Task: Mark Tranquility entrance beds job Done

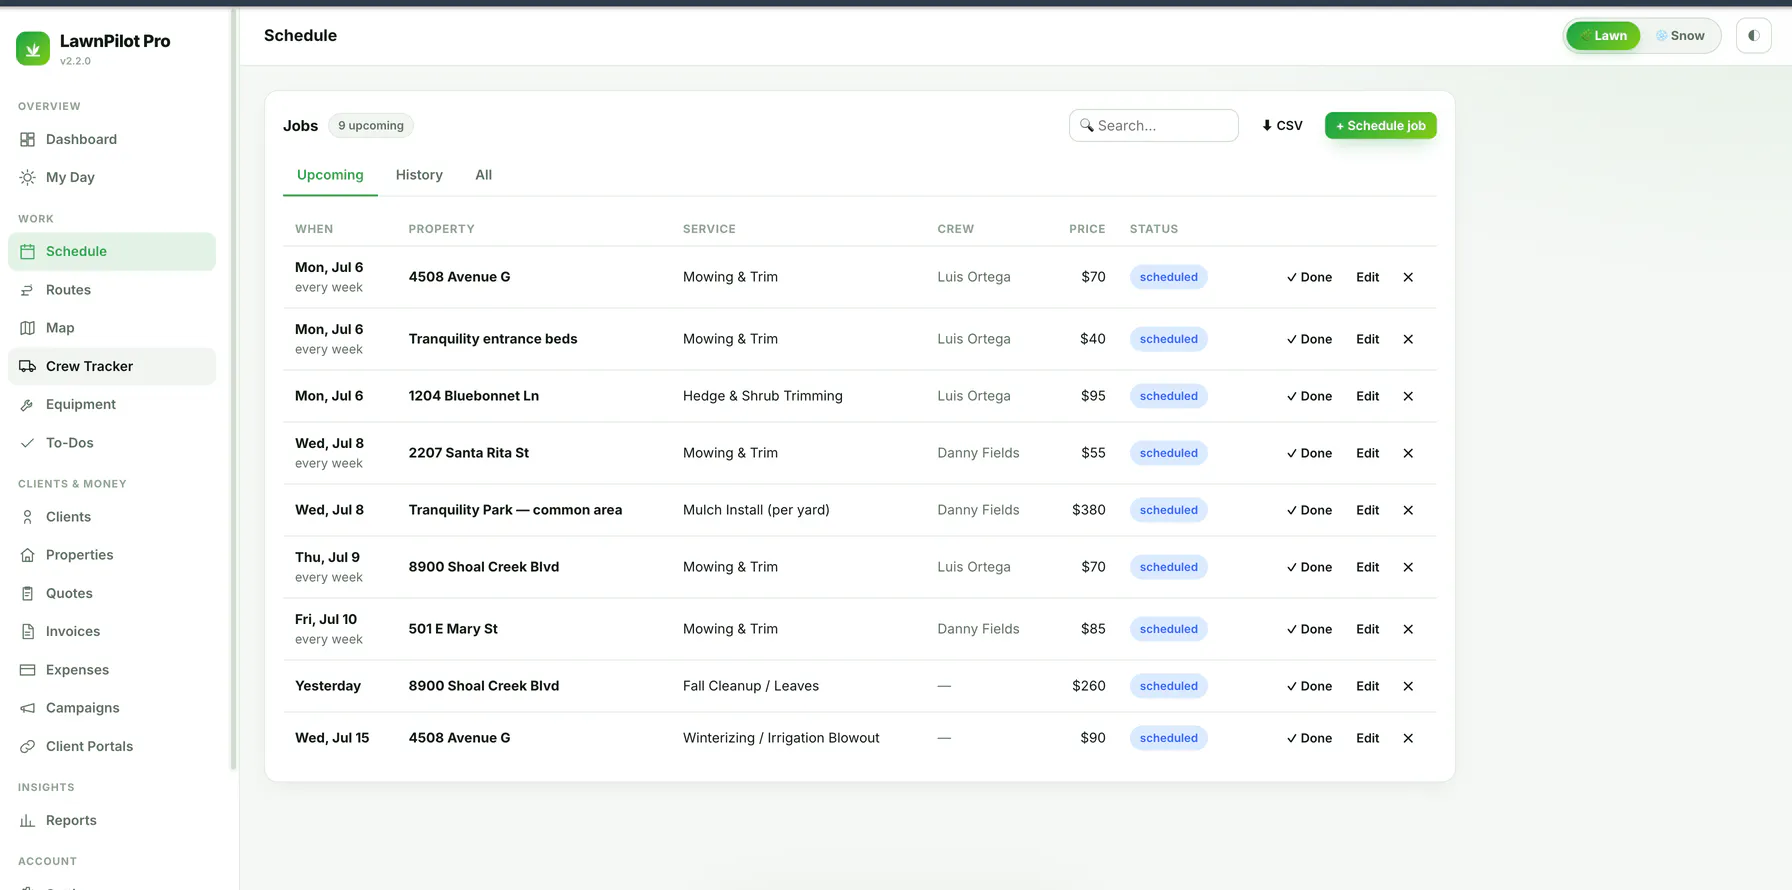Action: 1309,339
